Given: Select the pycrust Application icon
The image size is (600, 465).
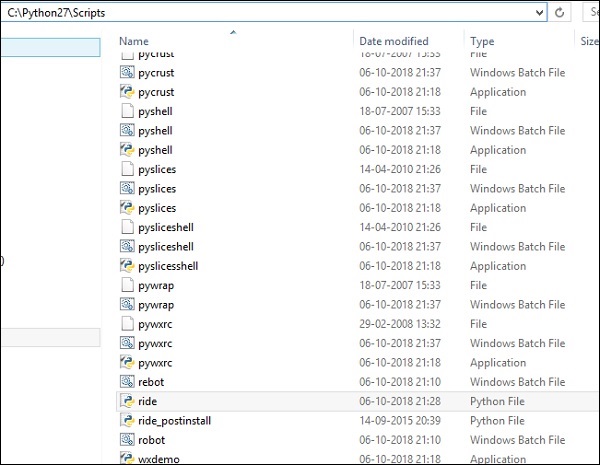Looking at the screenshot, I should (x=127, y=92).
